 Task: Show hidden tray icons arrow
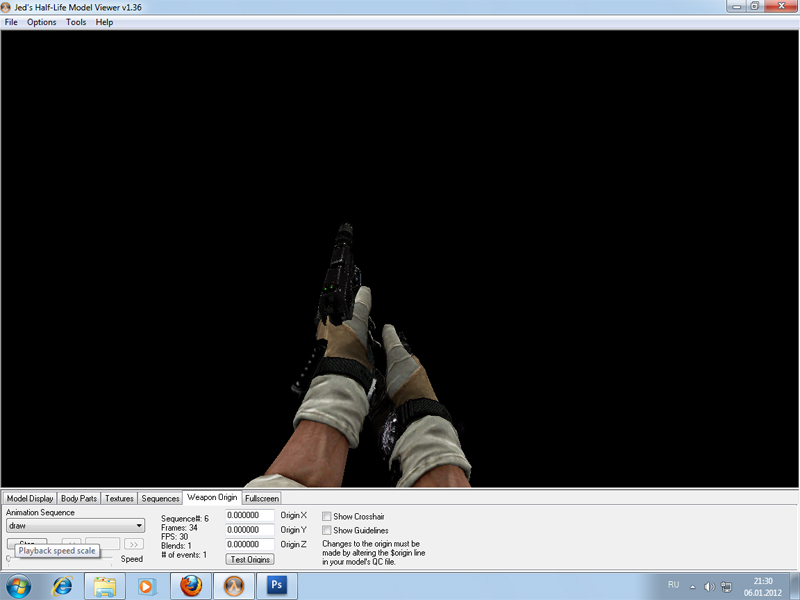click(692, 587)
